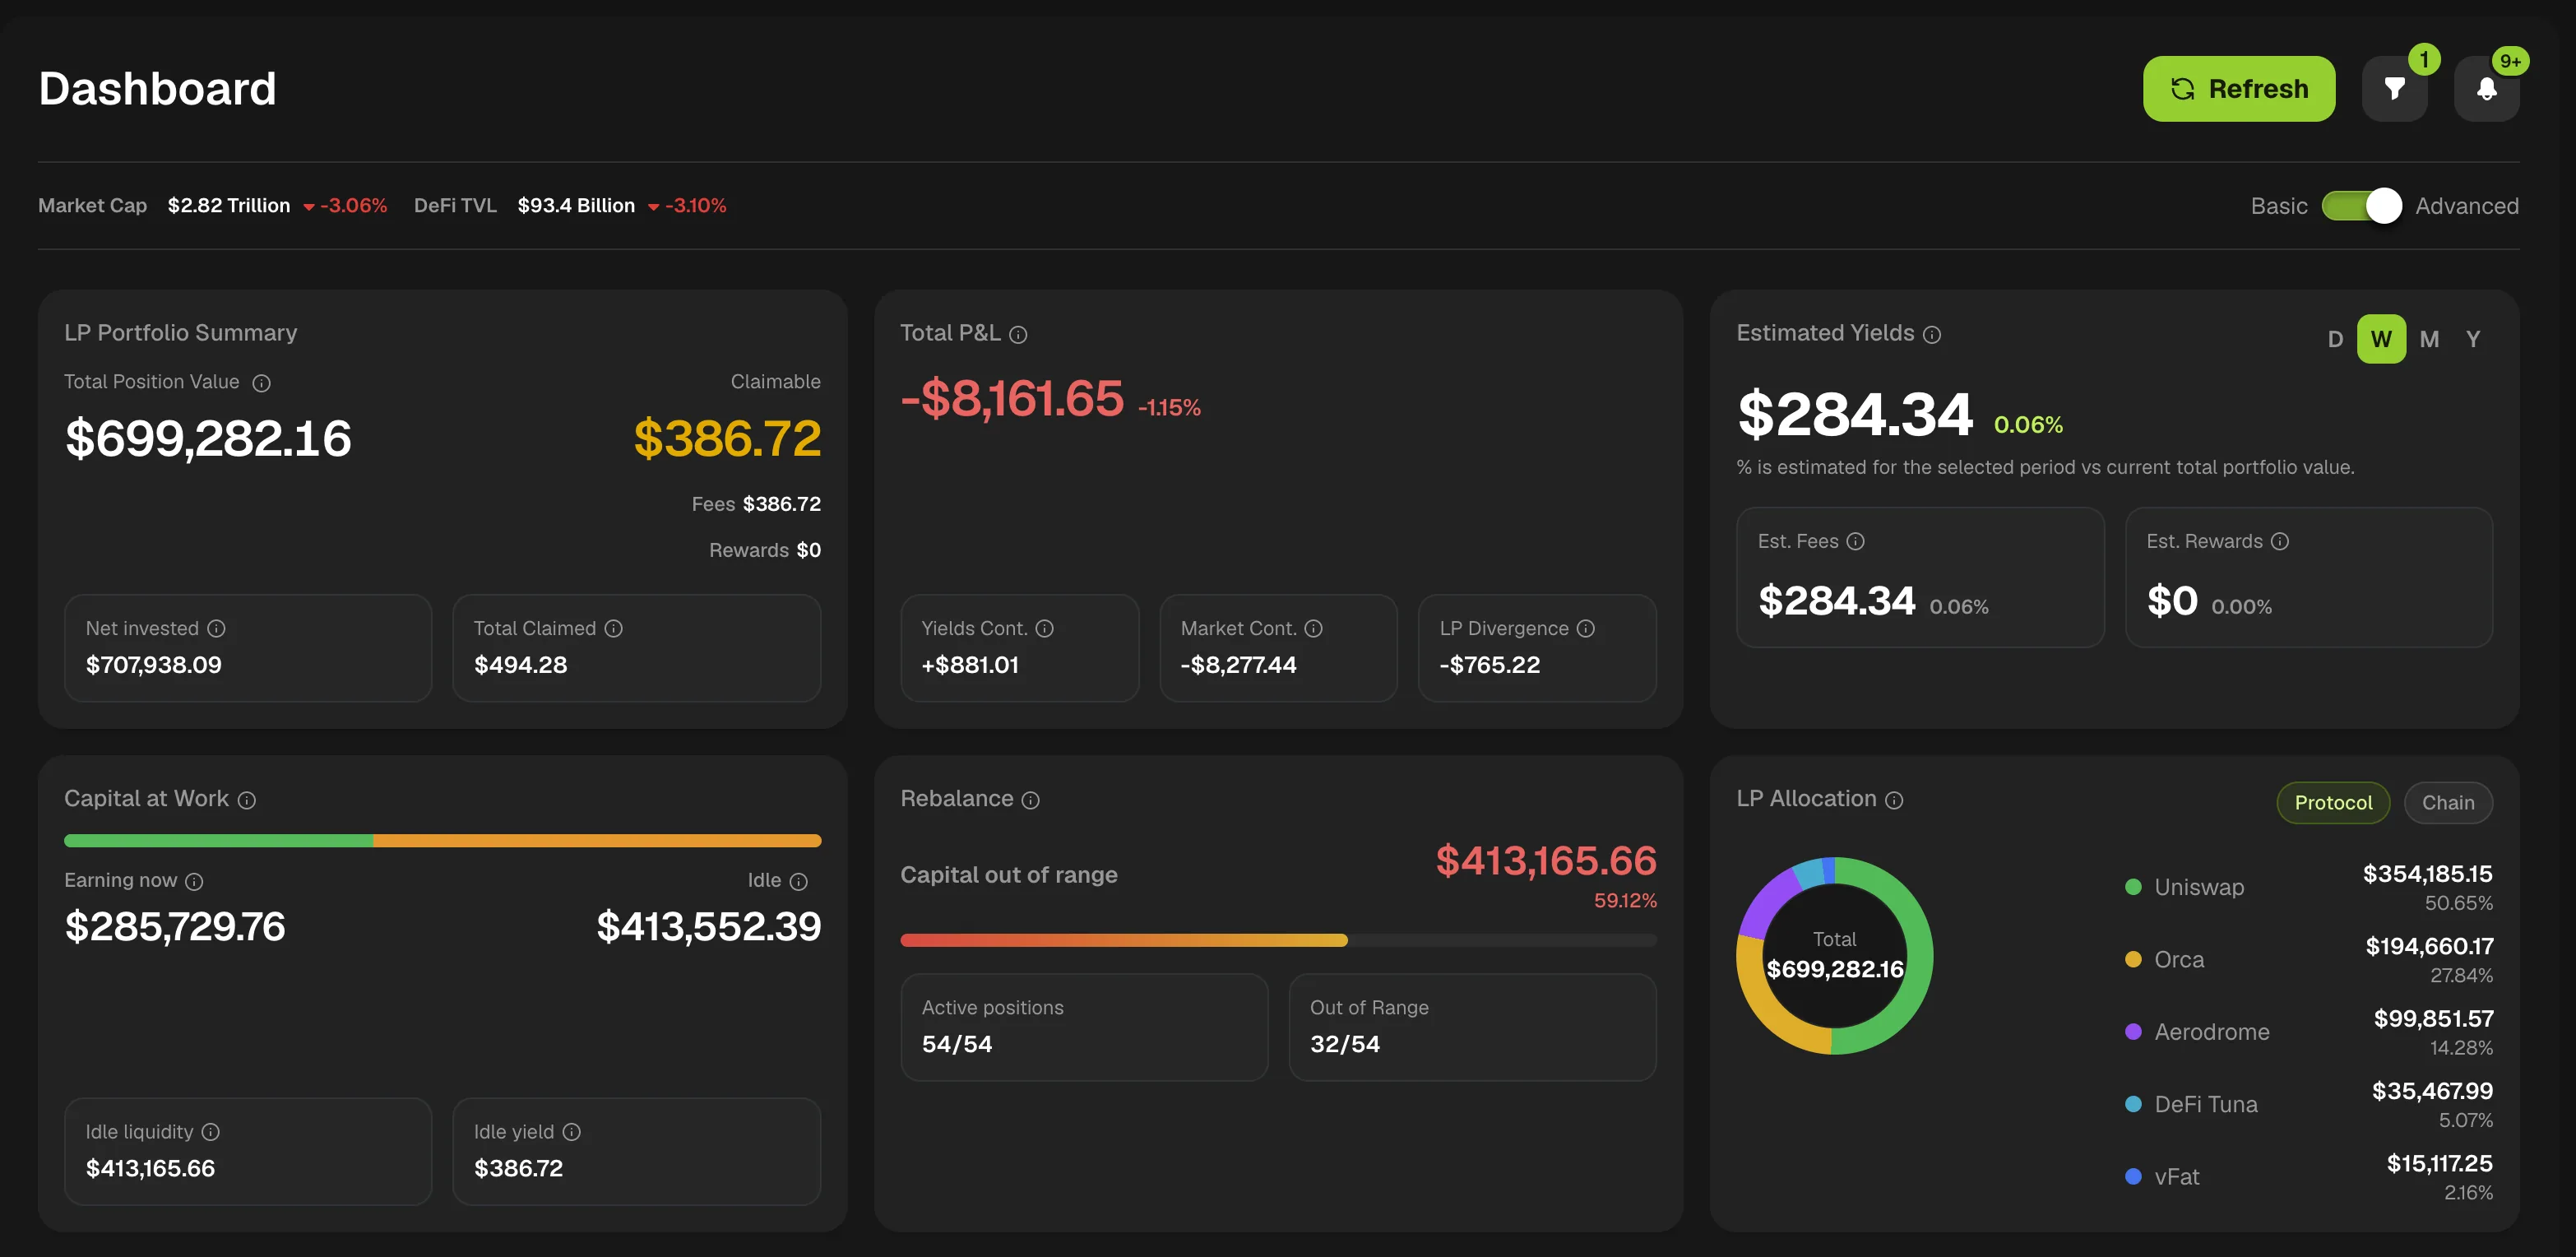Click info icon beside Net invested
The height and width of the screenshot is (1257, 2576).
point(216,628)
